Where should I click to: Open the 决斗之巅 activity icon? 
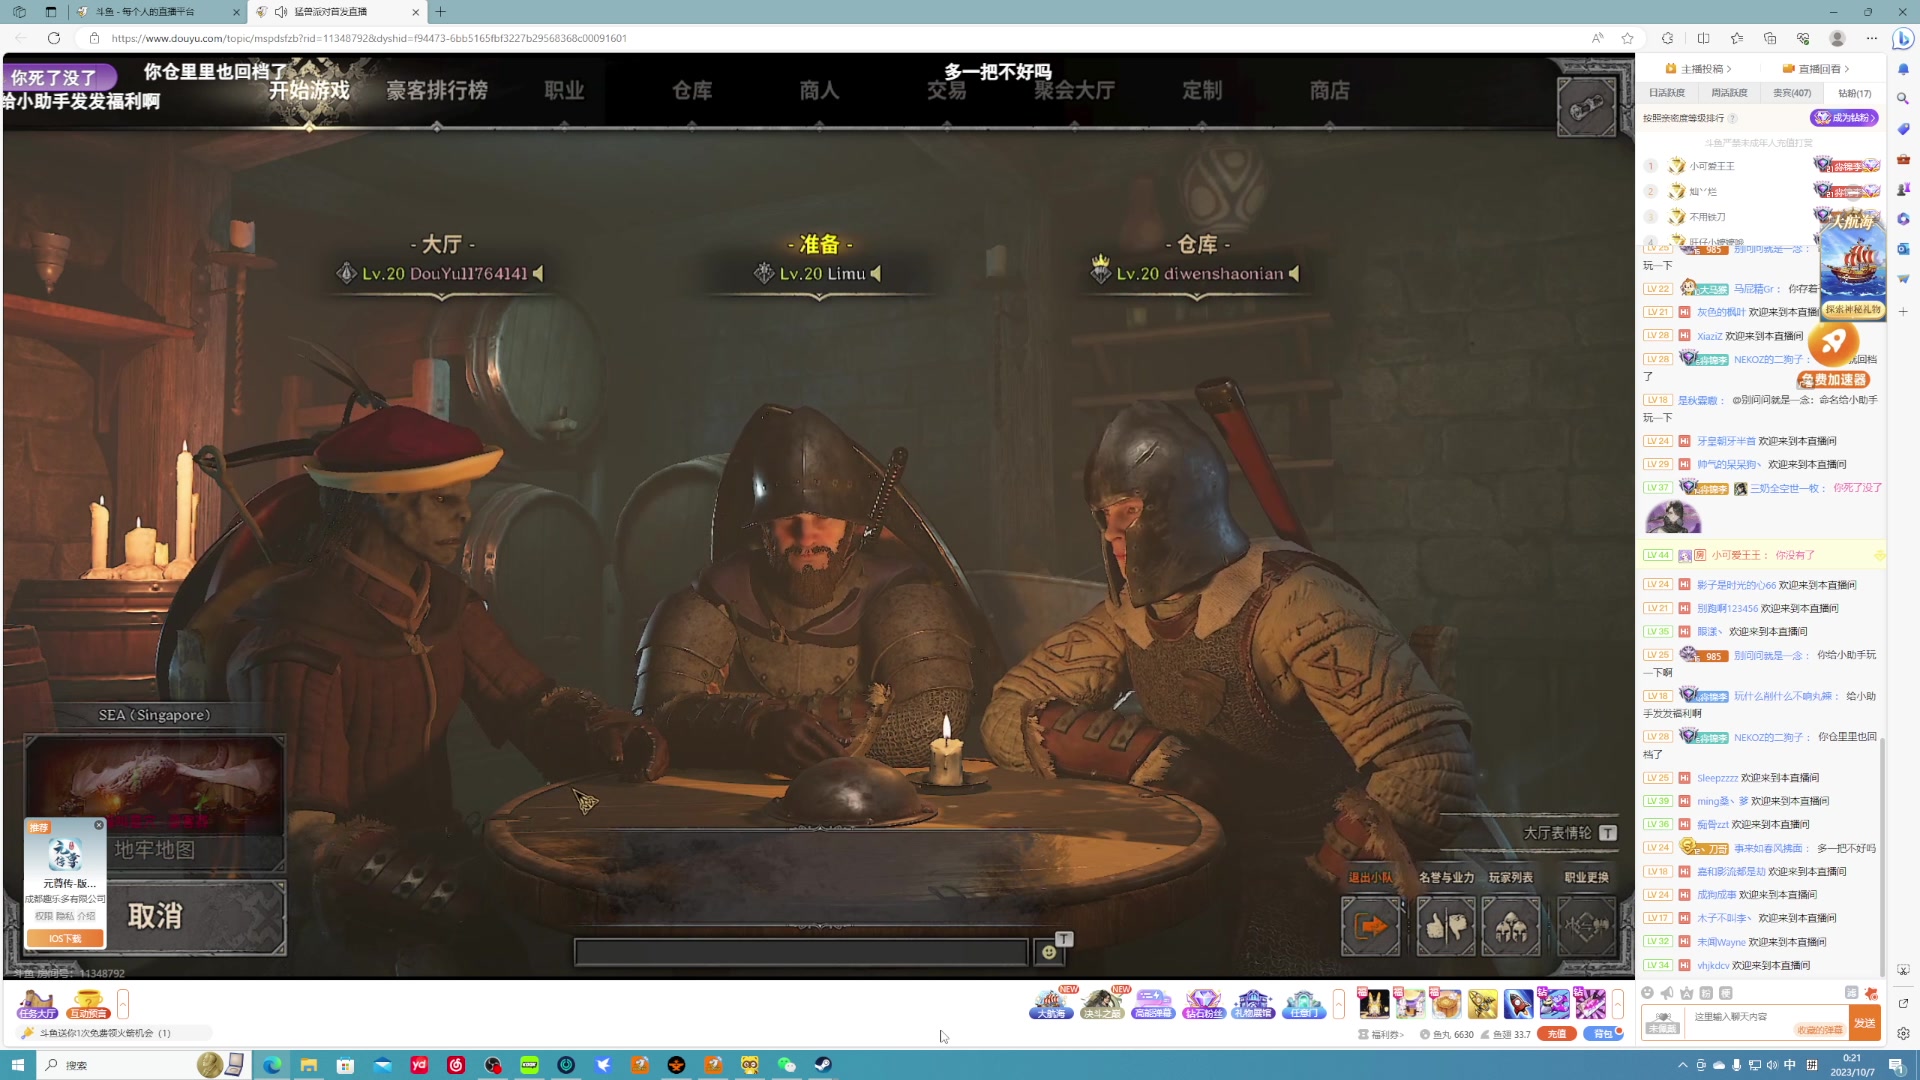[x=1102, y=1003]
